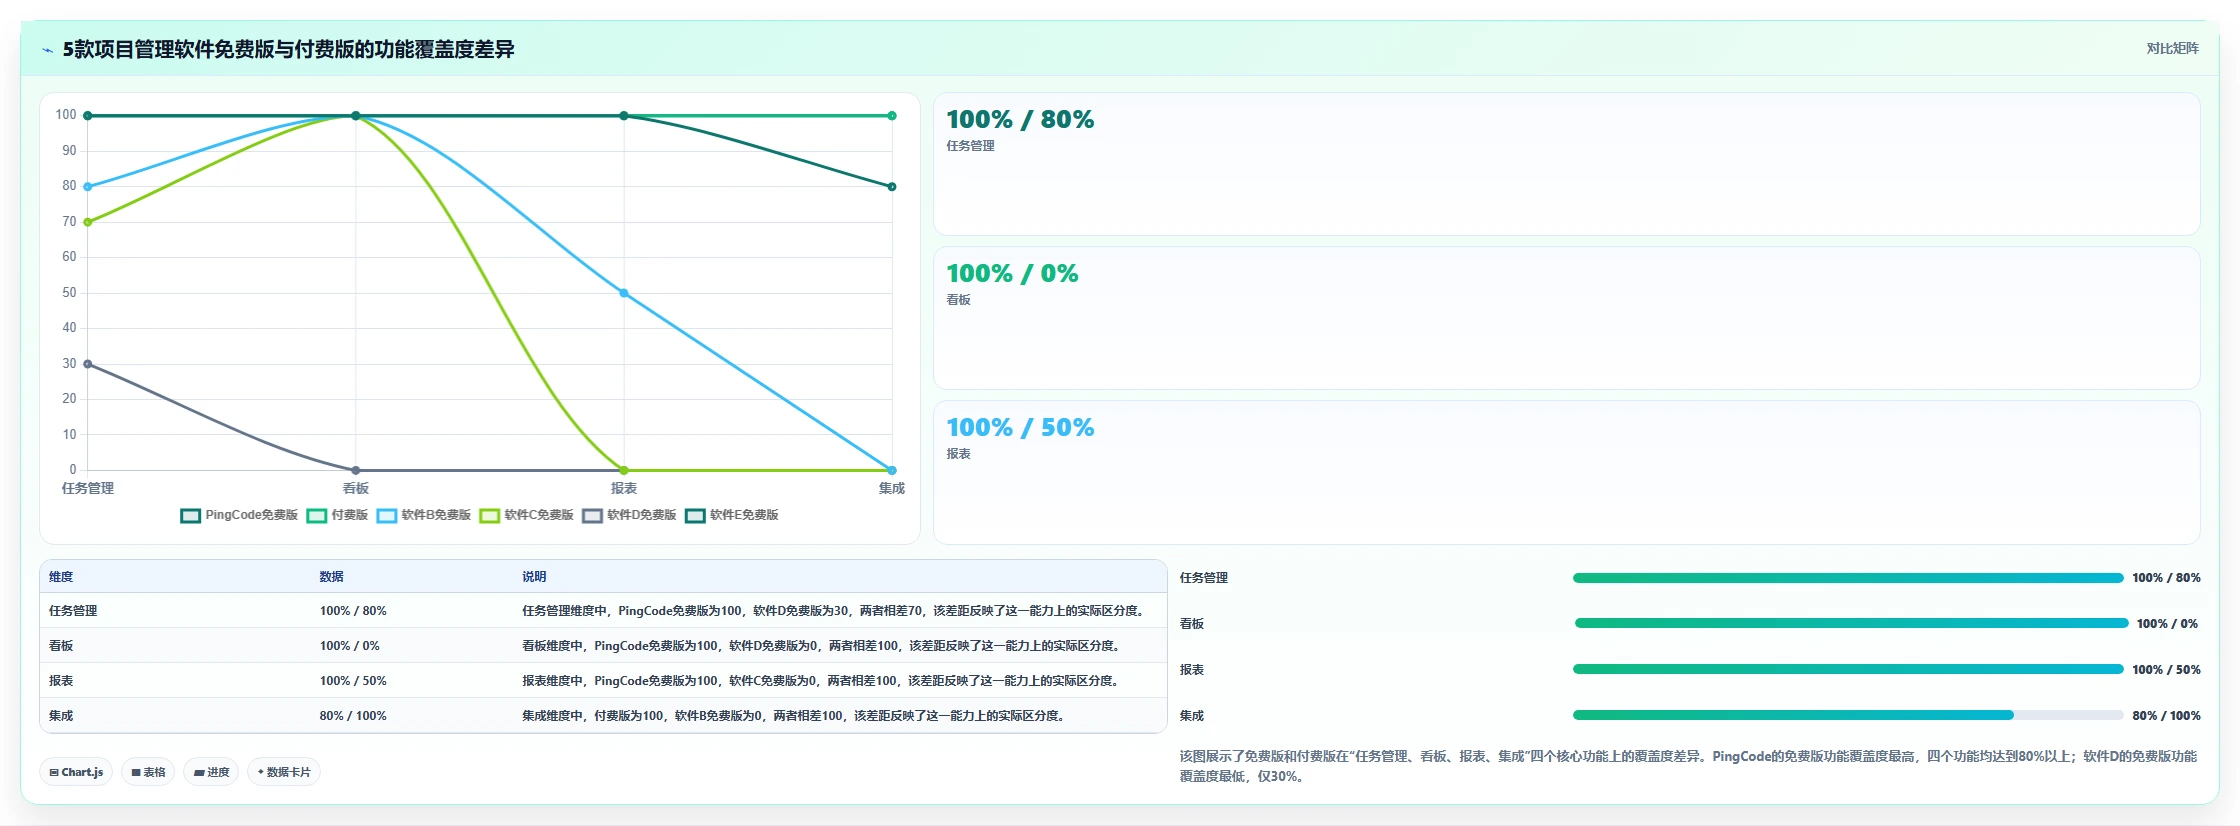Viewport: 2240px width, 826px height.
Task: Click the 数据卡片 tag chip
Action: tap(284, 772)
